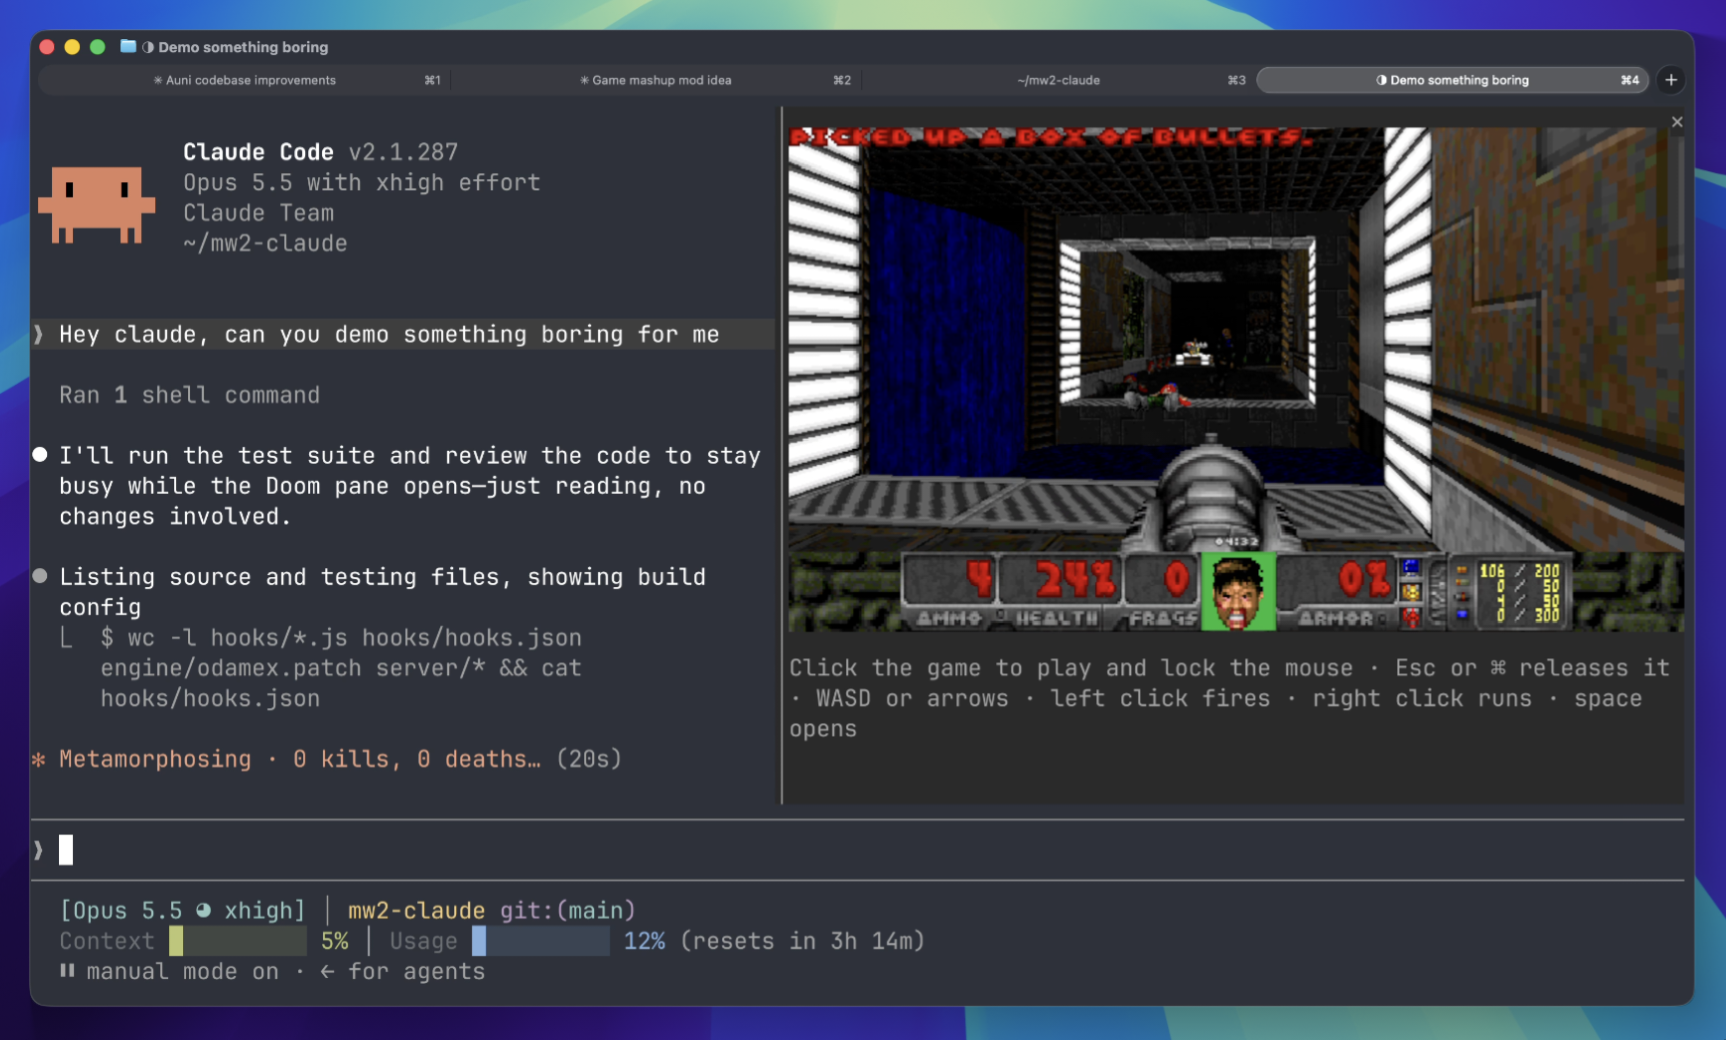This screenshot has height=1040, width=1726.
Task: Click the keycard icons in Doom HUD
Action: 1411,592
